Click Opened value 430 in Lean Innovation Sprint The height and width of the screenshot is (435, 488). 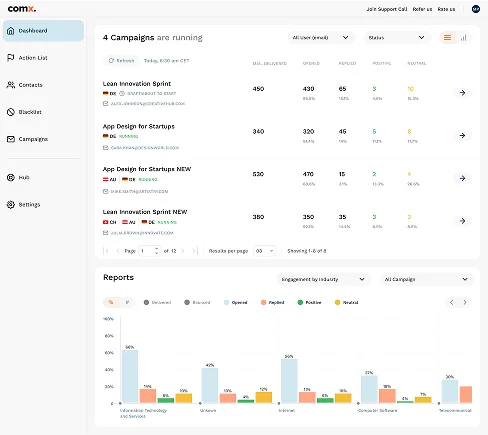point(308,89)
